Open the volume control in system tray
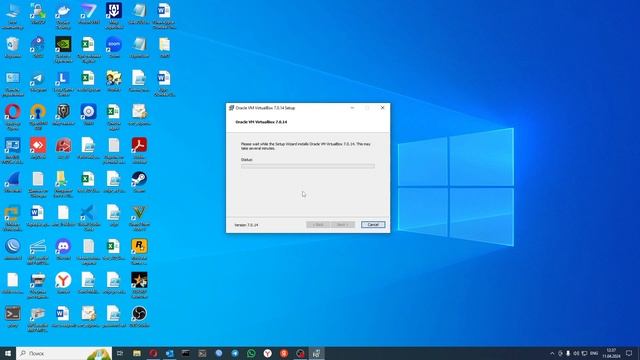This screenshot has height=360, width=640. click(576, 353)
